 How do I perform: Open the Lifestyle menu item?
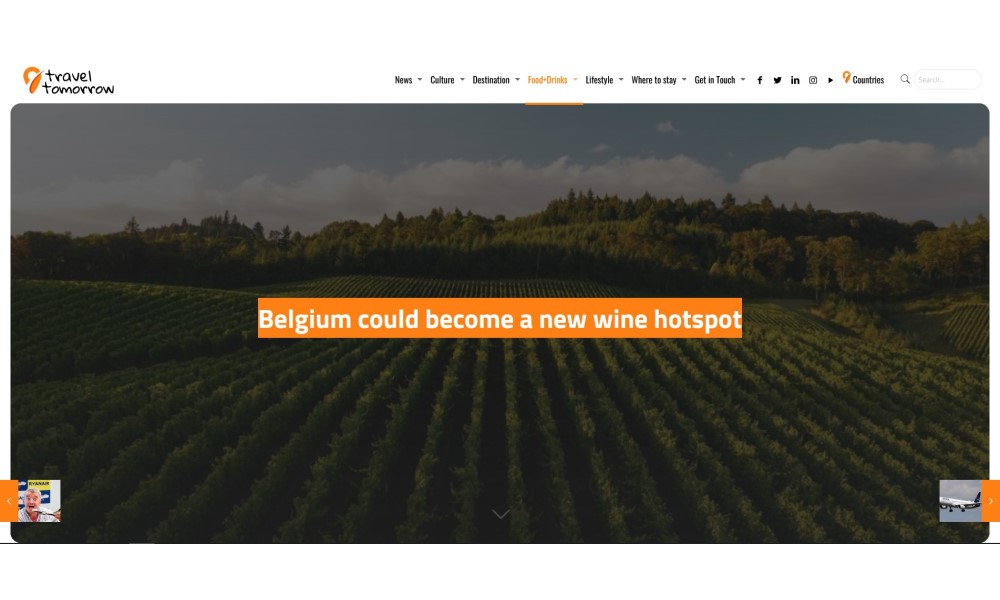coord(599,80)
